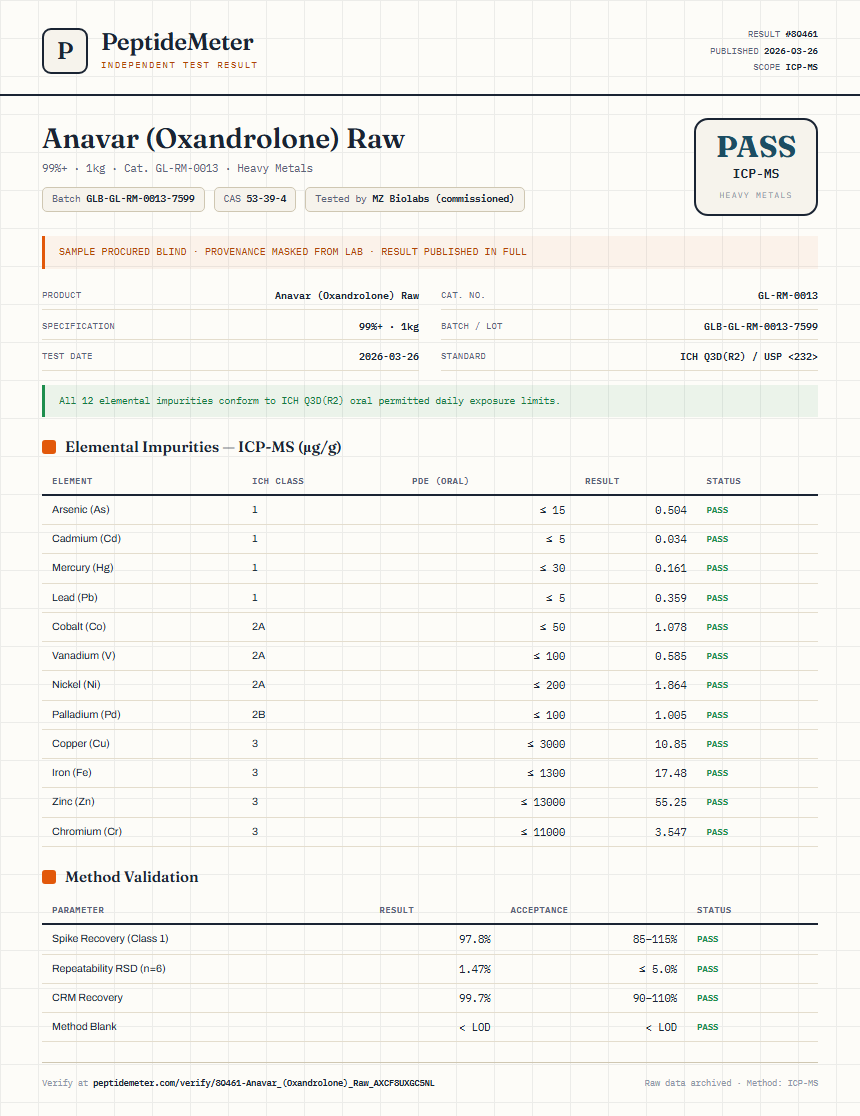Click the Iron result 17.48
Viewport: 860px width, 1116px height.
(x=671, y=774)
